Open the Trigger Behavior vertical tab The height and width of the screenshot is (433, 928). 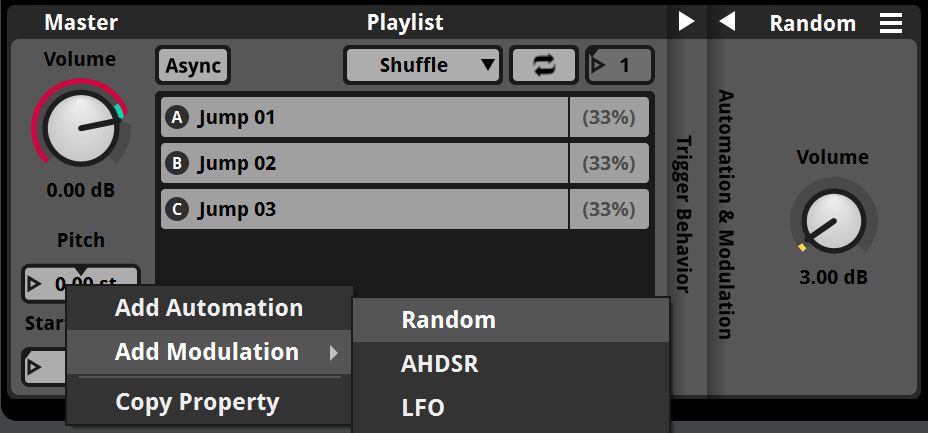(x=683, y=214)
